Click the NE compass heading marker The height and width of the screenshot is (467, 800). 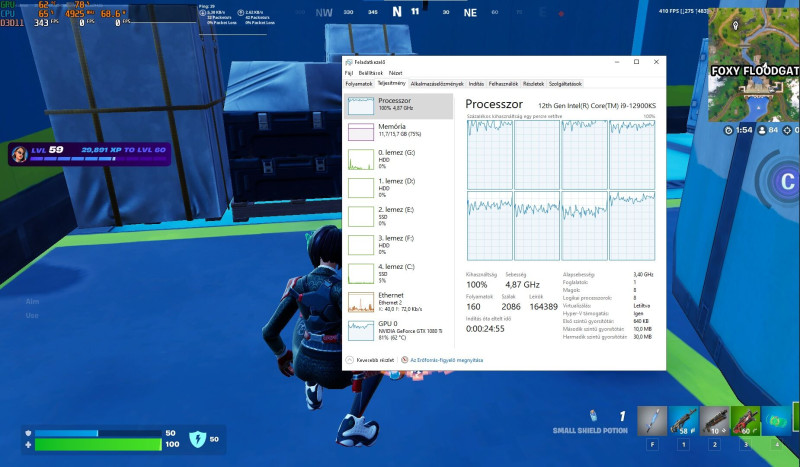[x=470, y=13]
